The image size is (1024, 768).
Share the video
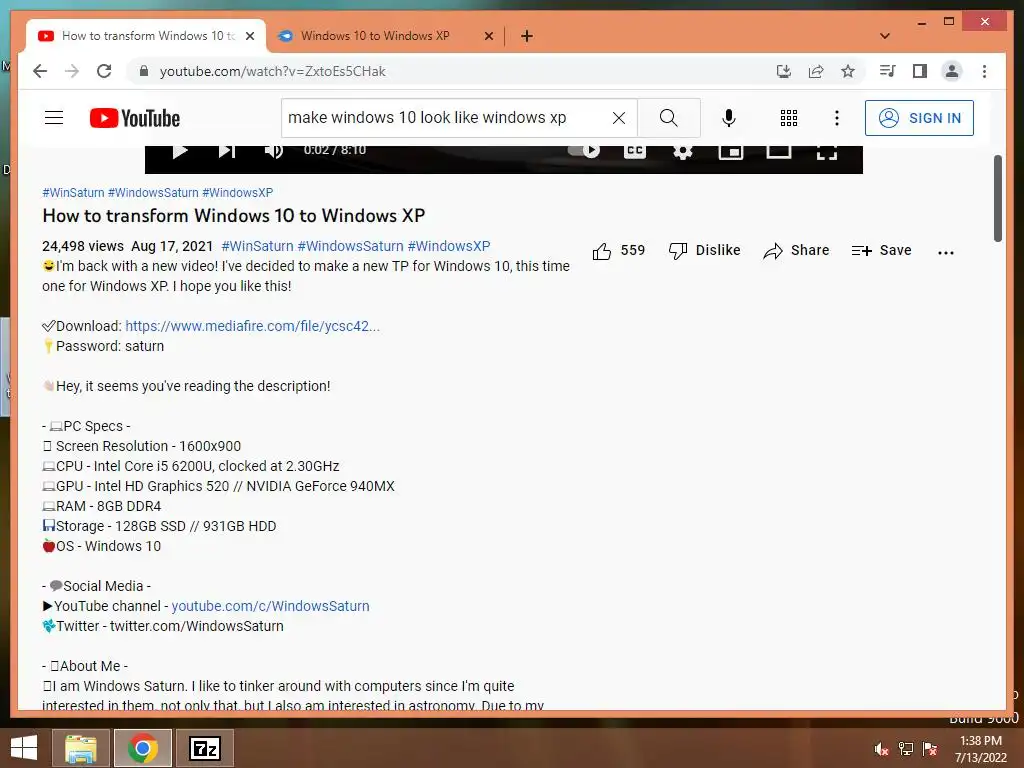(796, 251)
